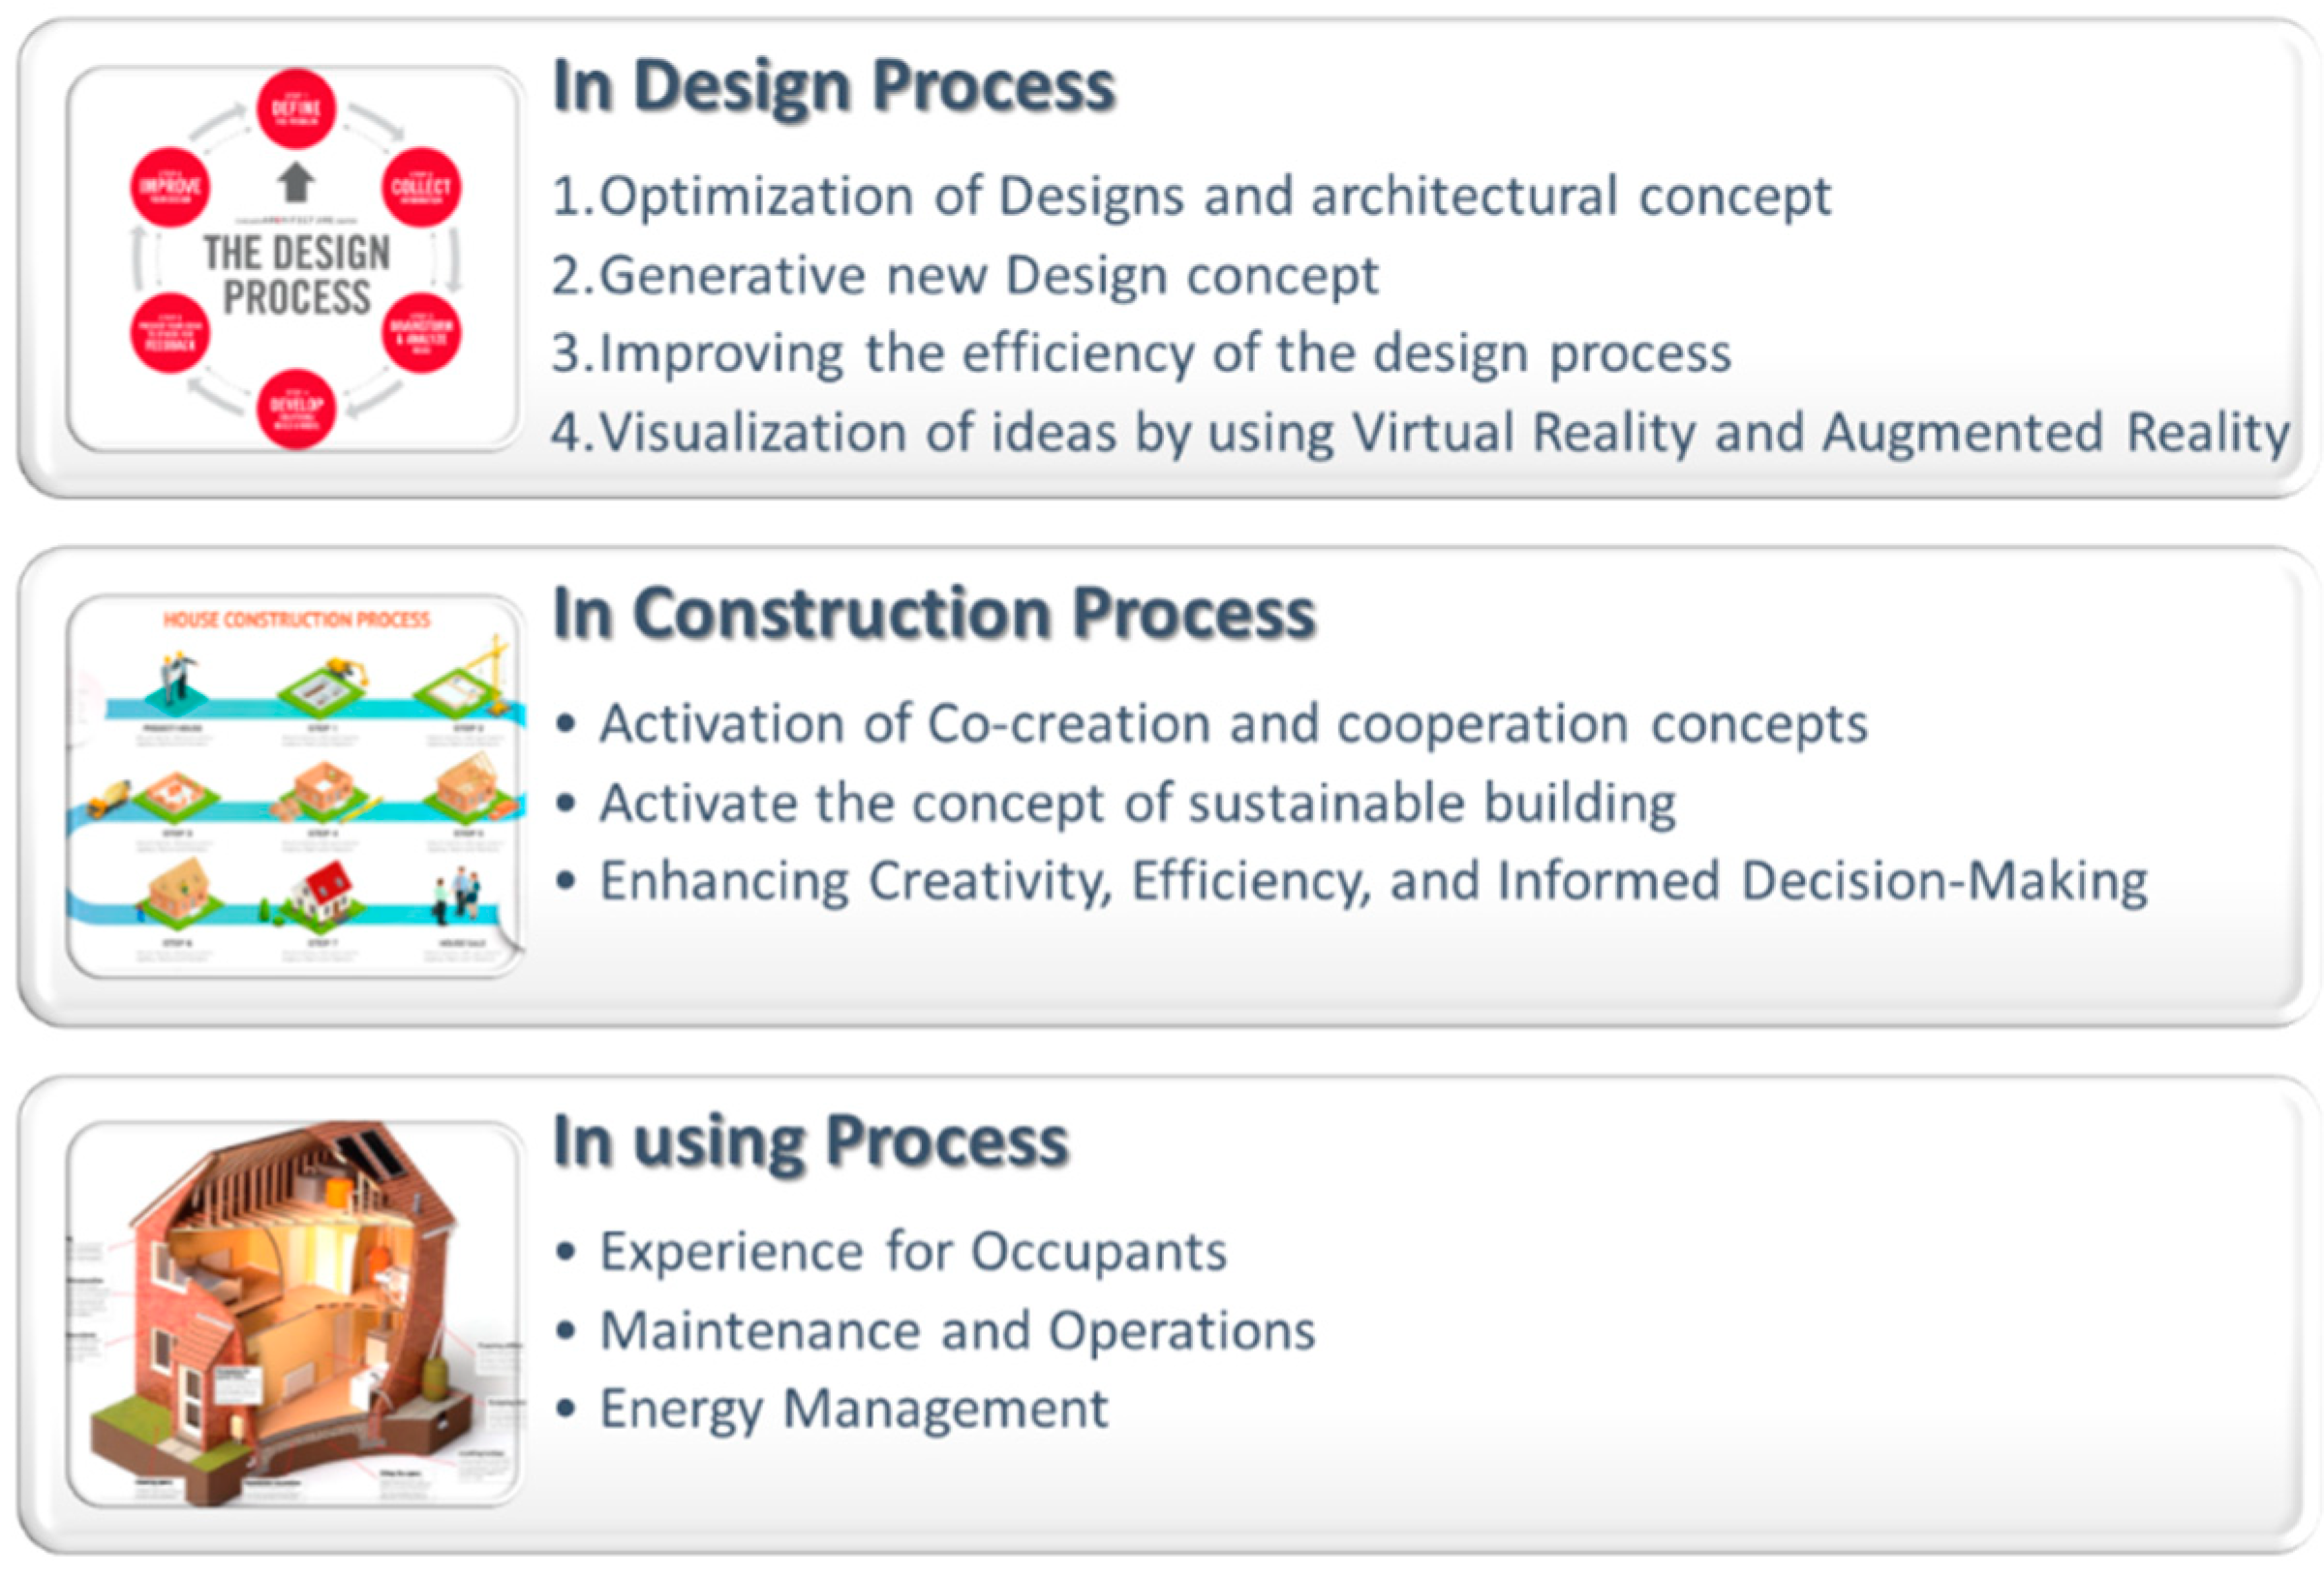This screenshot has height=1580, width=2324.
Task: Click the red Collect circle
Action: pyautogui.click(x=421, y=187)
